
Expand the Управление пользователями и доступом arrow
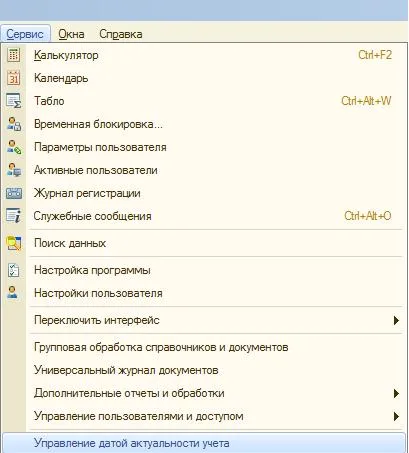(396, 416)
